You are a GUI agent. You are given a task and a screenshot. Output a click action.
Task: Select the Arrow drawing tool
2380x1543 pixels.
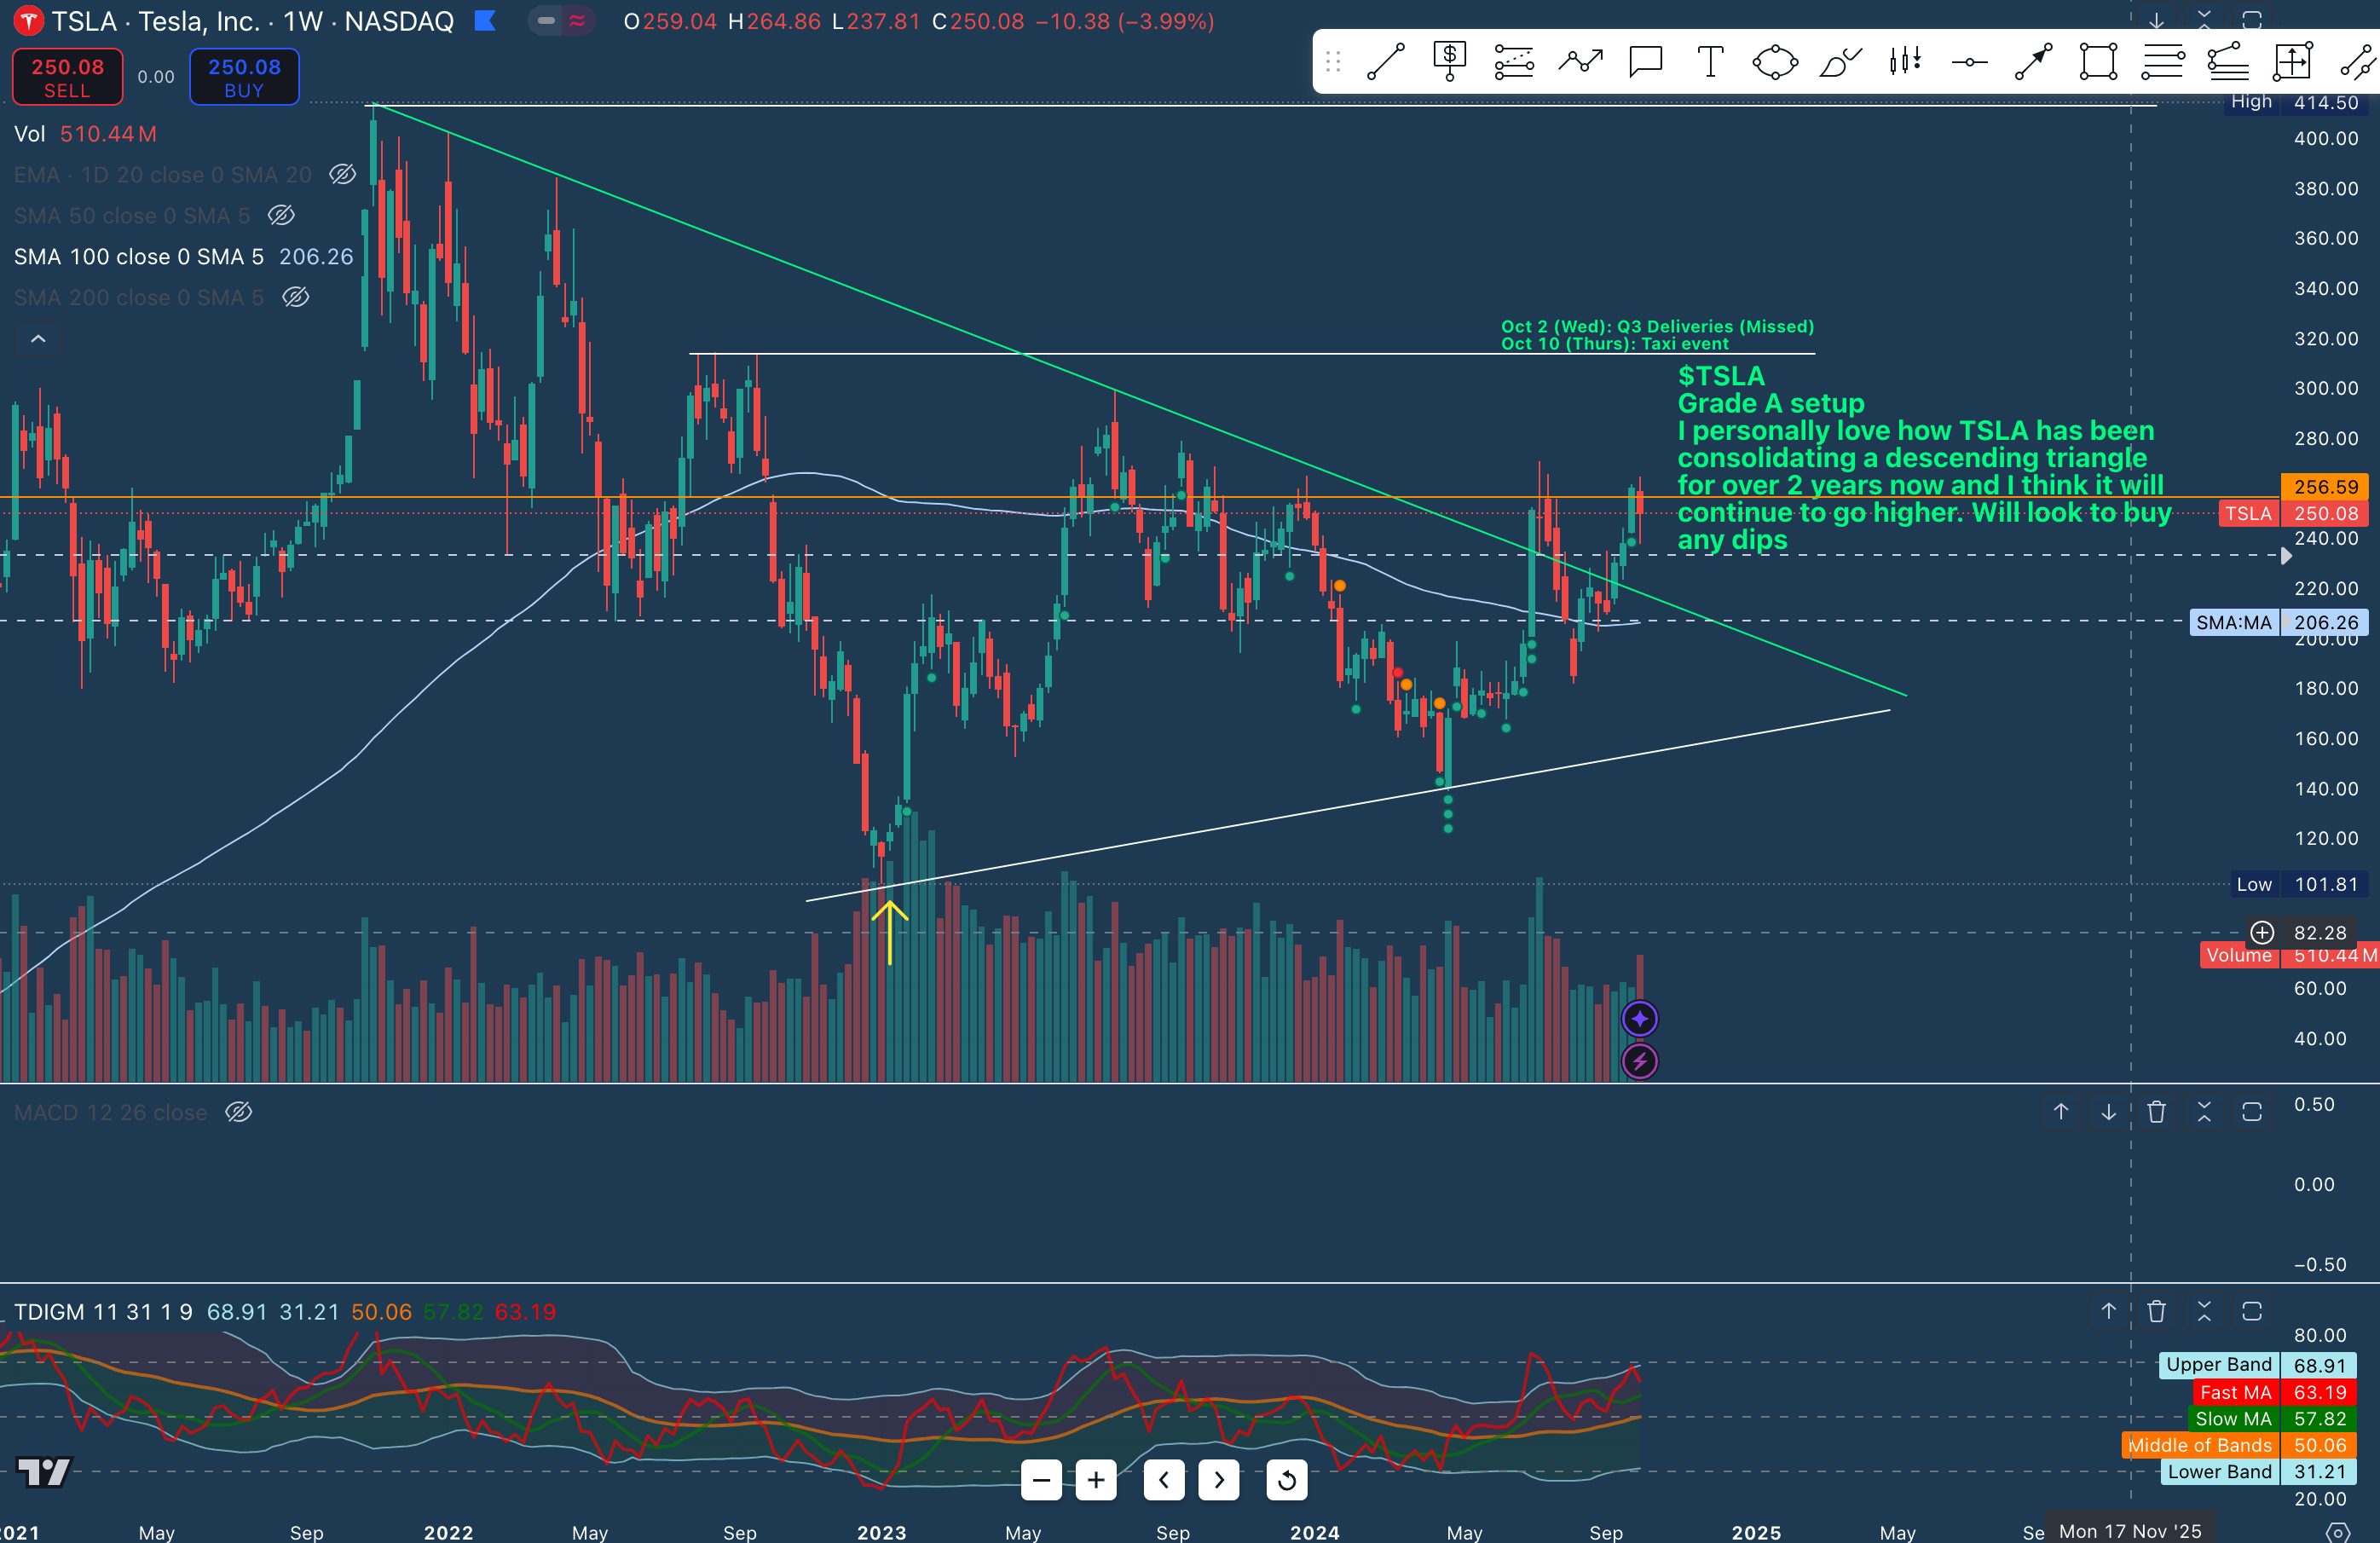click(x=2034, y=62)
